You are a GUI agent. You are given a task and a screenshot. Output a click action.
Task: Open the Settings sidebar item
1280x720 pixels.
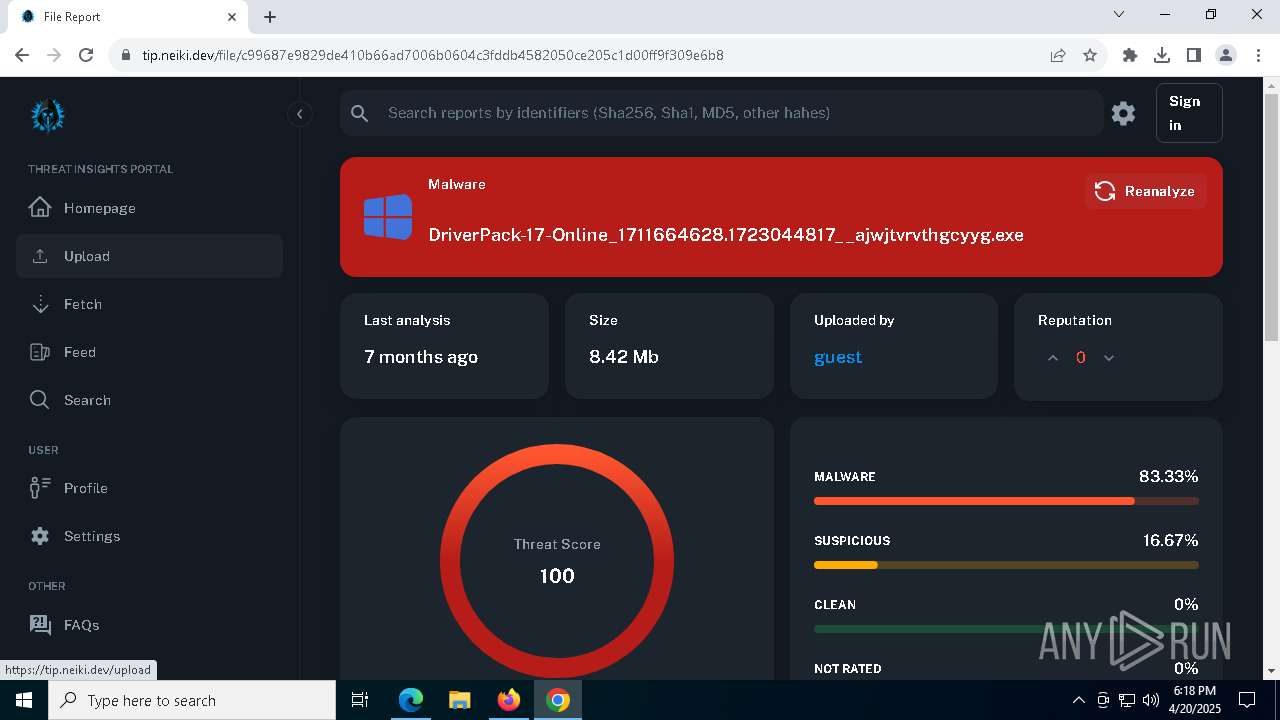[149, 536]
